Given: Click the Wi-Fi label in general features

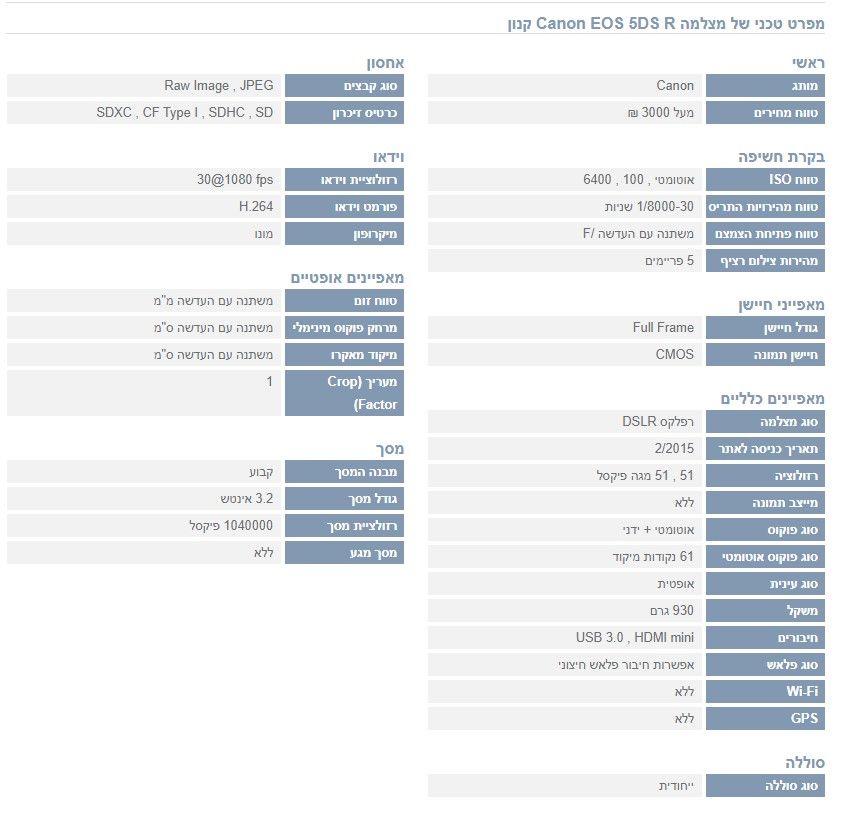Looking at the screenshot, I should [765, 691].
